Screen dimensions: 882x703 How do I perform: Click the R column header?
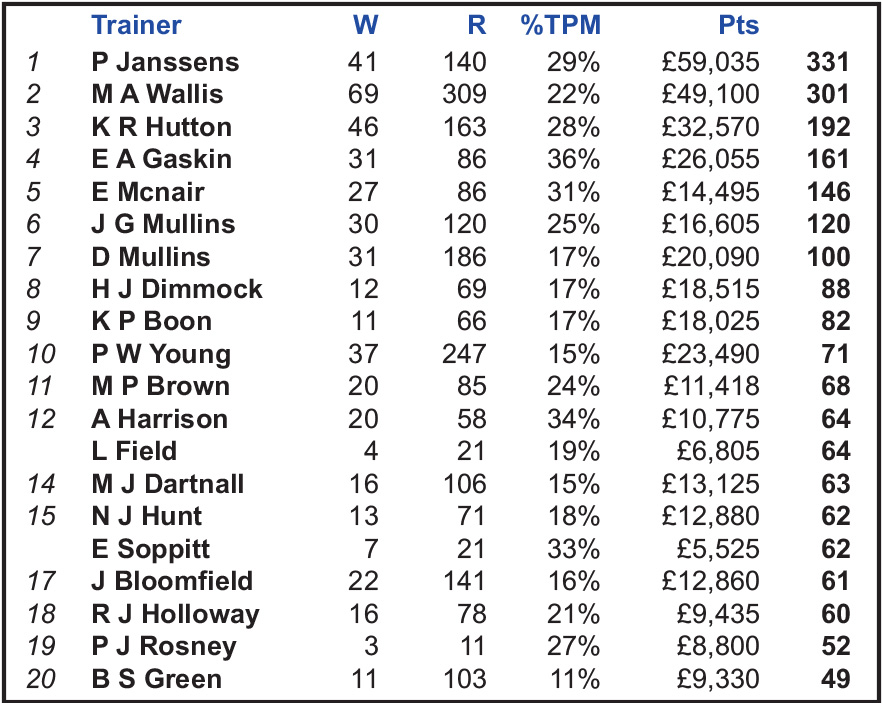(476, 25)
